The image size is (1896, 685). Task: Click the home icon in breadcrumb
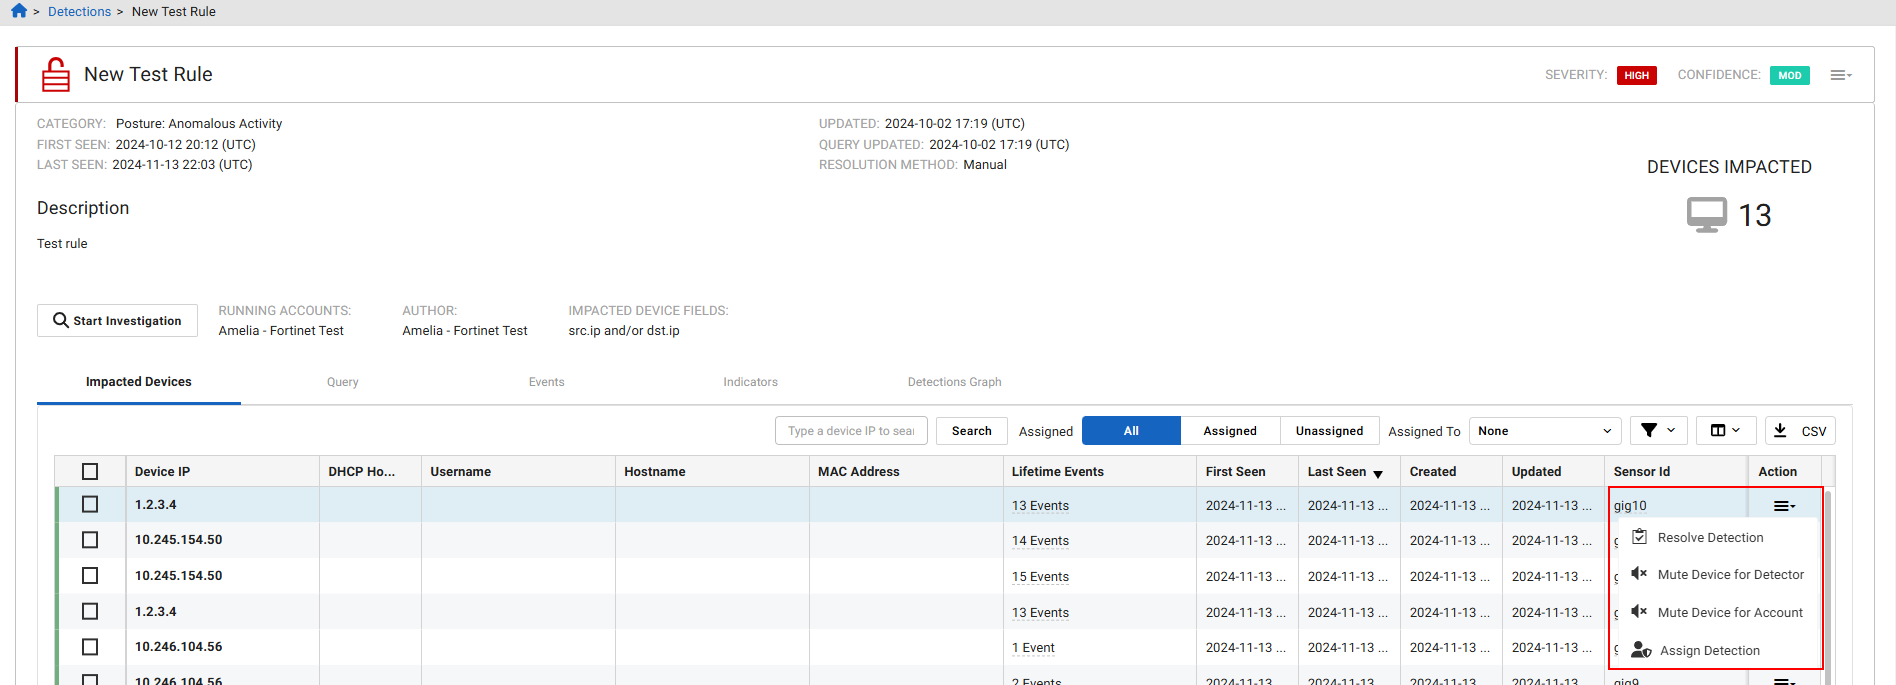pyautogui.click(x=19, y=11)
